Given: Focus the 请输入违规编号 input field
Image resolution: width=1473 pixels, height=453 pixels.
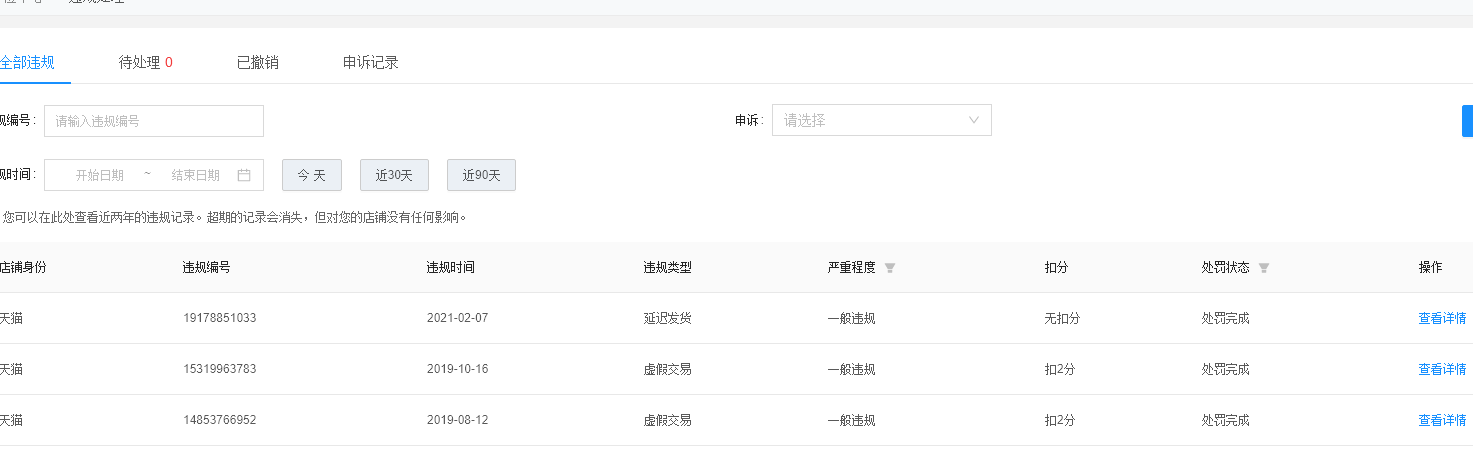Looking at the screenshot, I should (154, 121).
